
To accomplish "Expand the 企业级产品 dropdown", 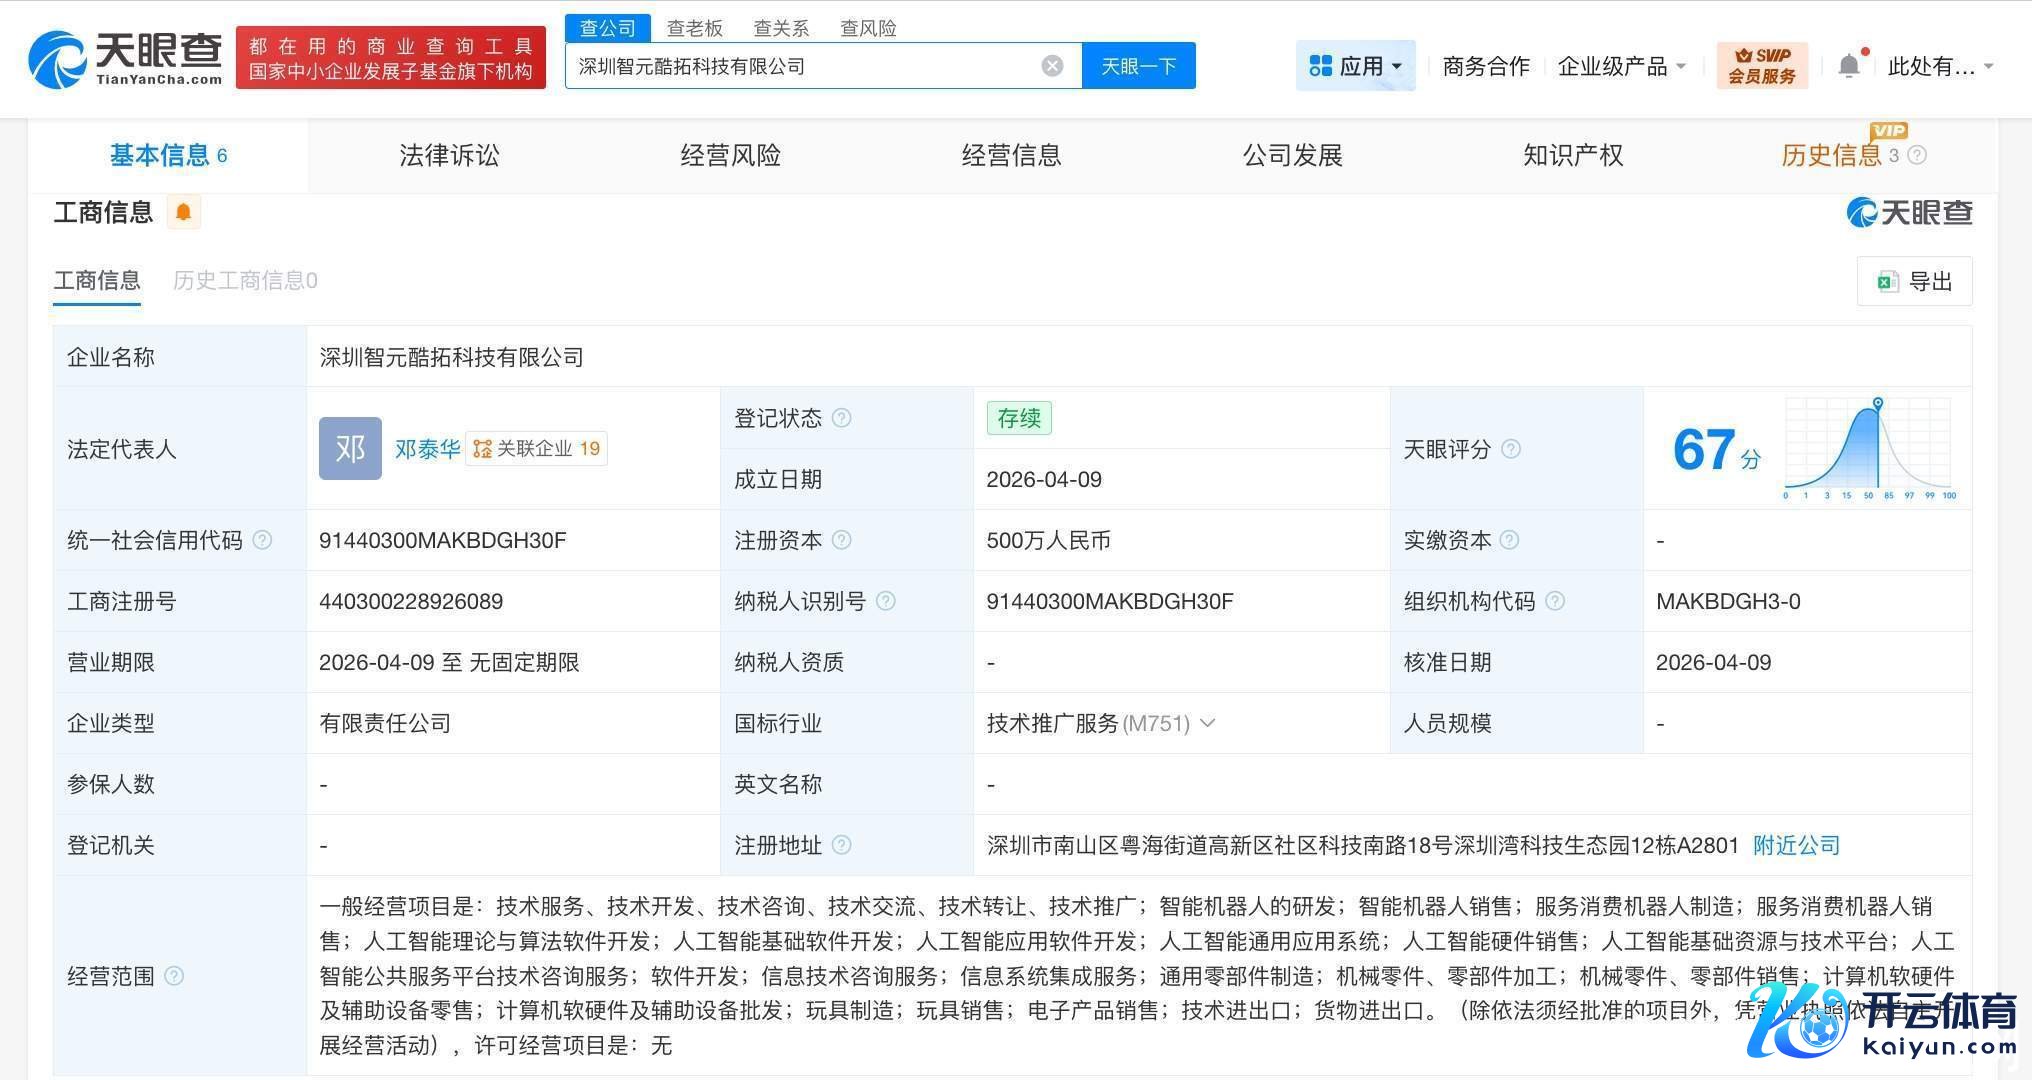I will click(x=1622, y=66).
